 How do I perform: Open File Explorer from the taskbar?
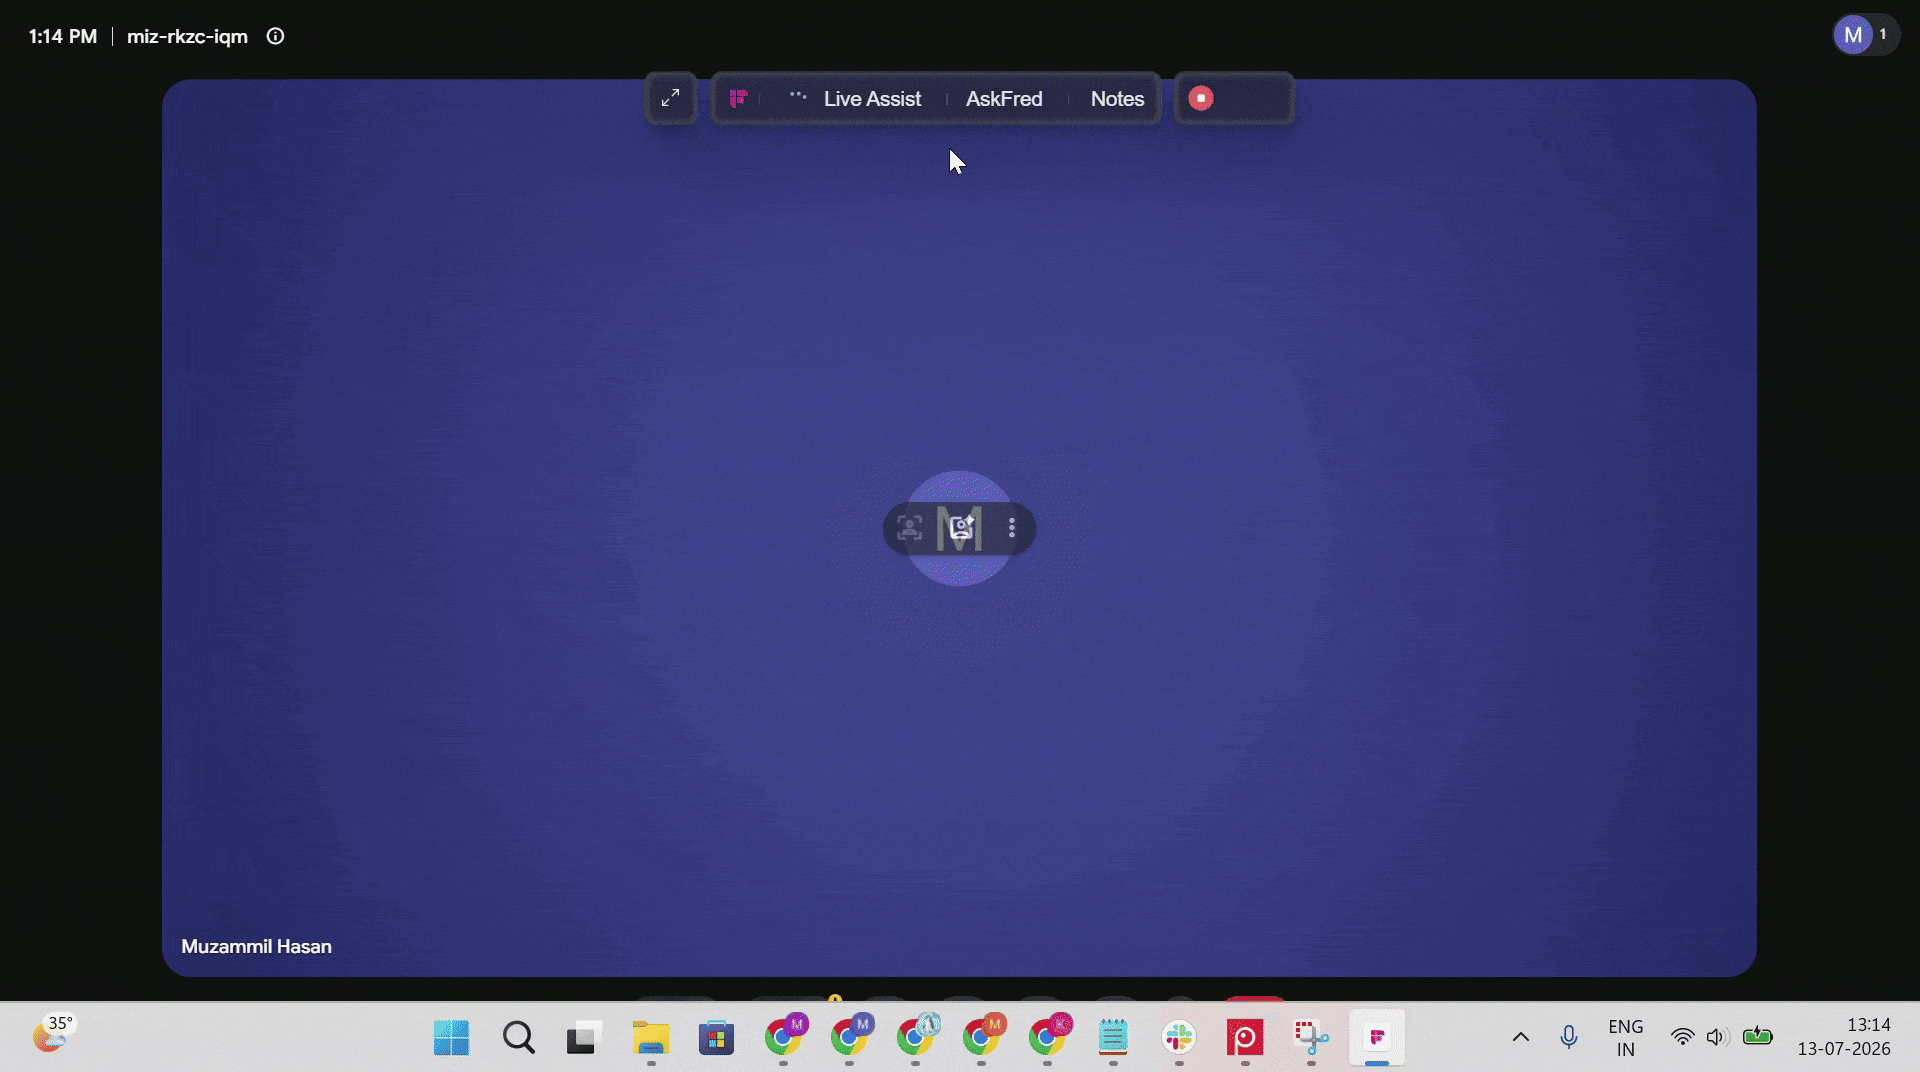pos(651,1038)
